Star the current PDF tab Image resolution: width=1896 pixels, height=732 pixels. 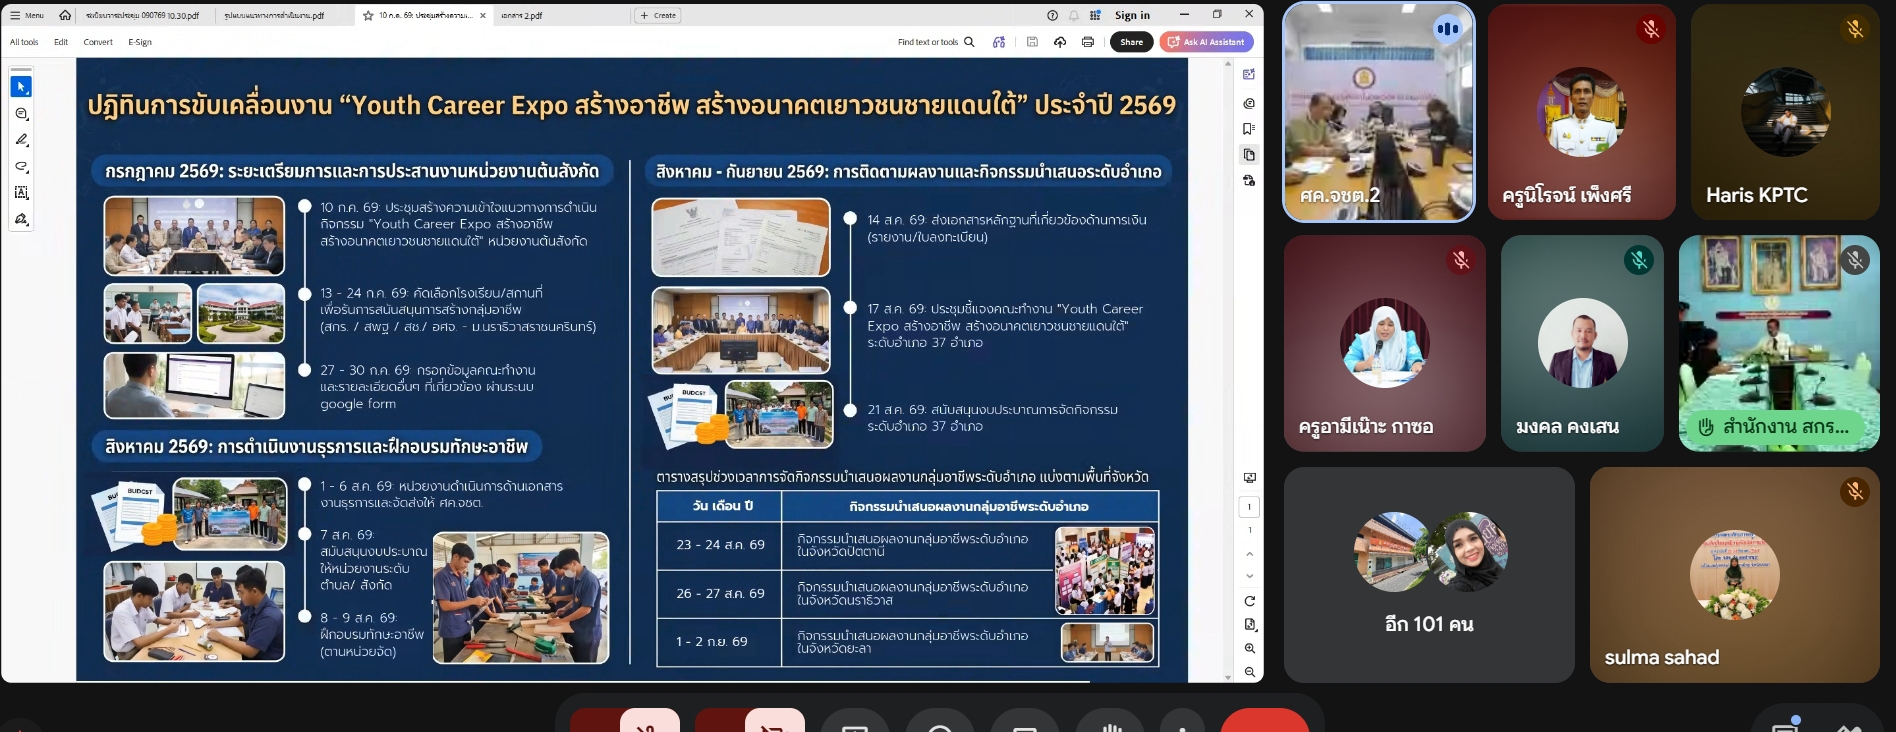click(x=368, y=16)
